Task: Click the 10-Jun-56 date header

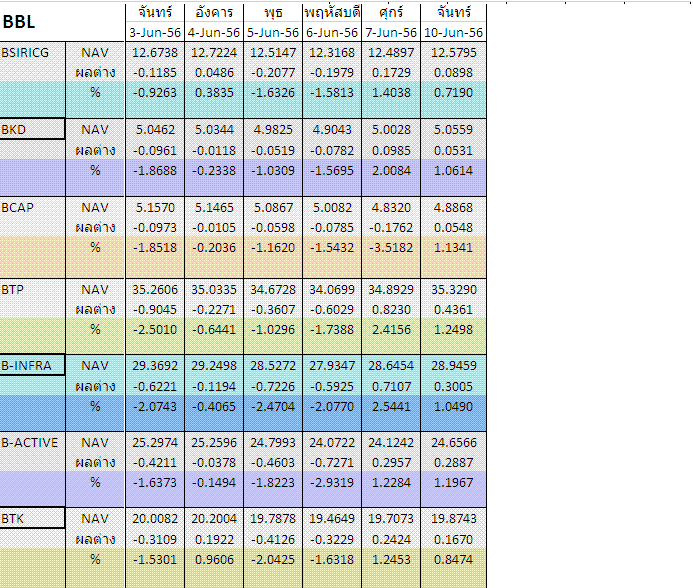Action: (453, 32)
